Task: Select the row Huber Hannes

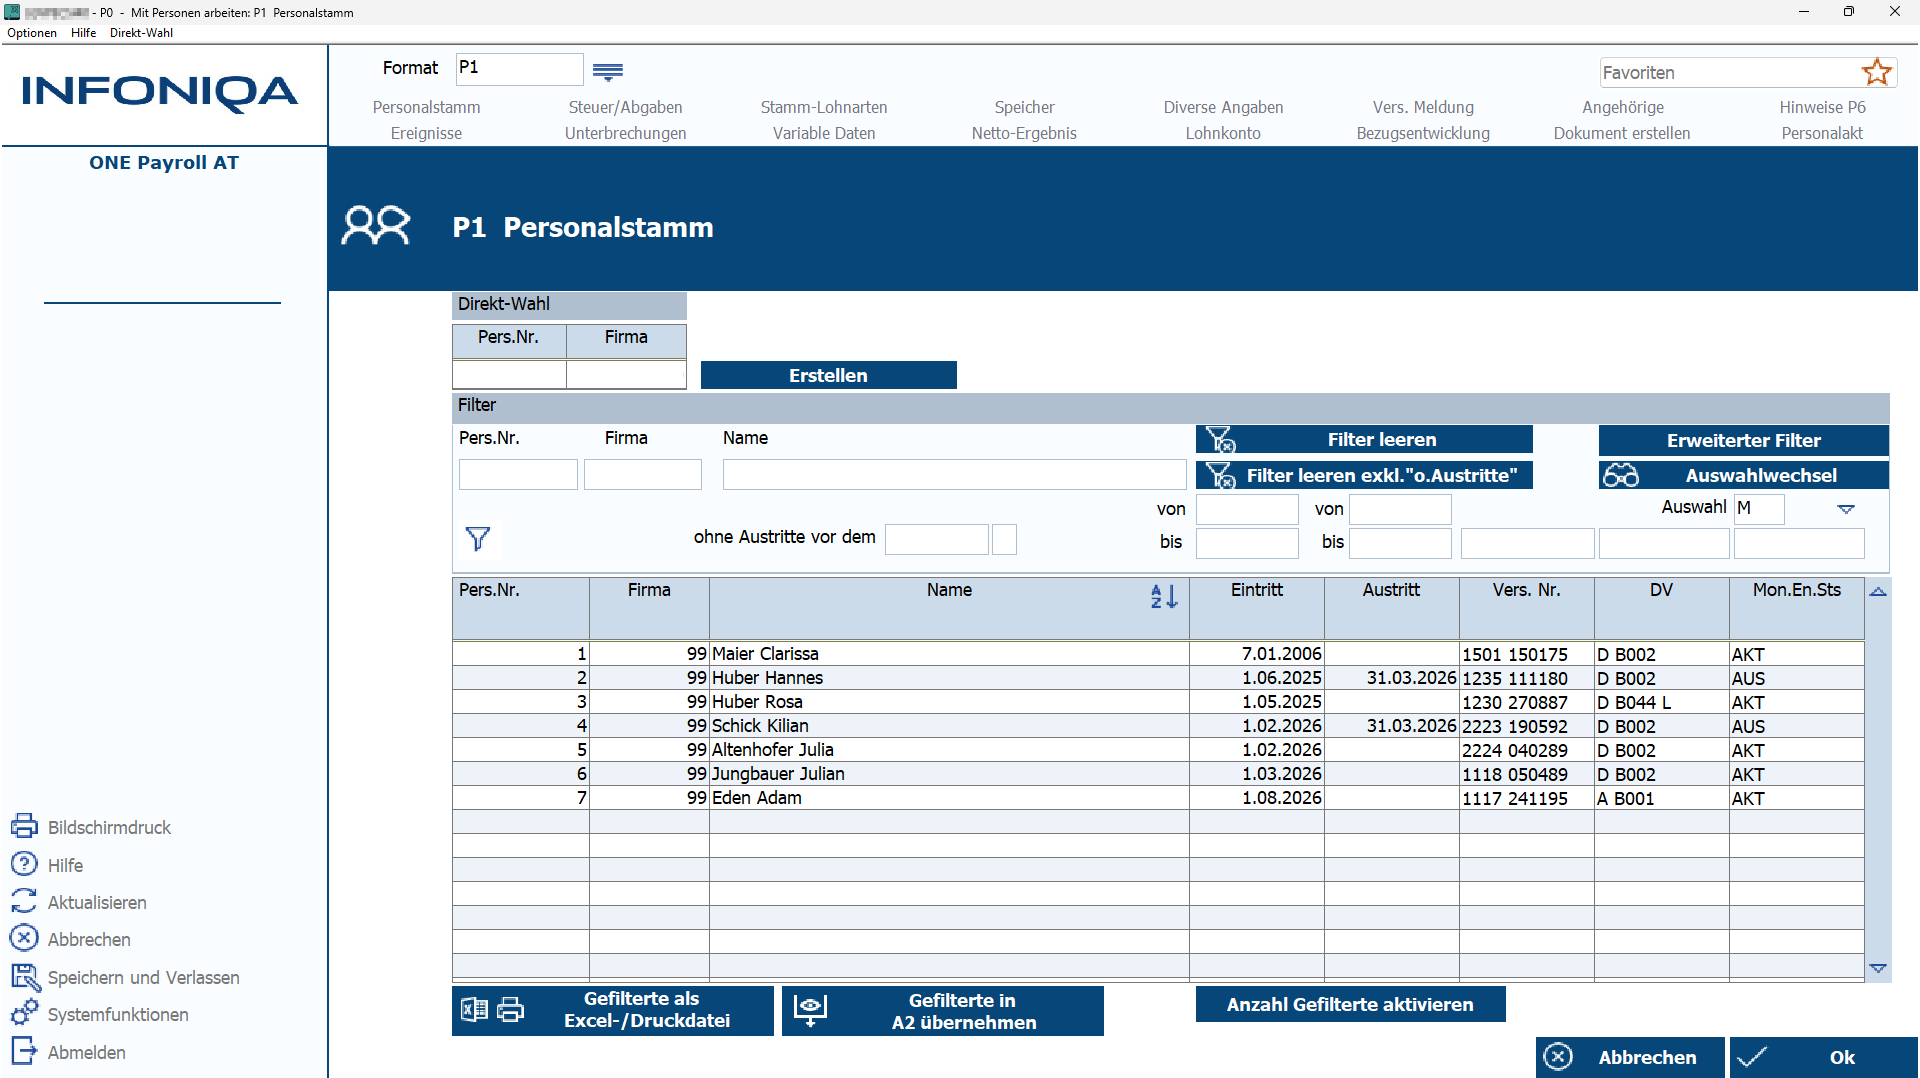Action: click(1158, 678)
